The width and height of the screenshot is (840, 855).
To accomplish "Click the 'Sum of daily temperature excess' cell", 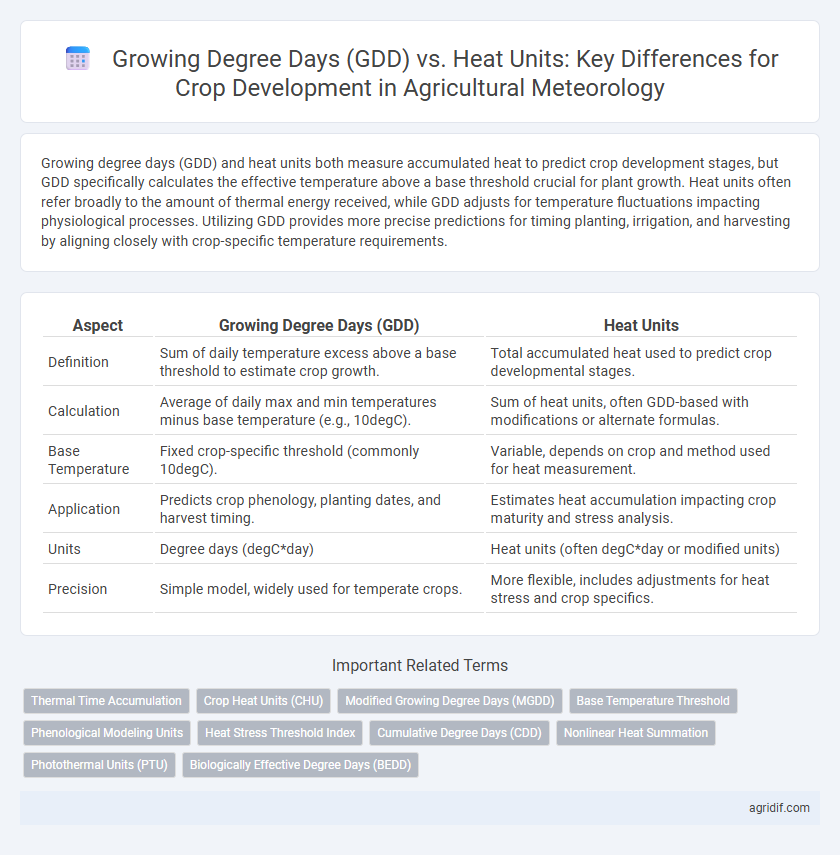I will 319,362.
